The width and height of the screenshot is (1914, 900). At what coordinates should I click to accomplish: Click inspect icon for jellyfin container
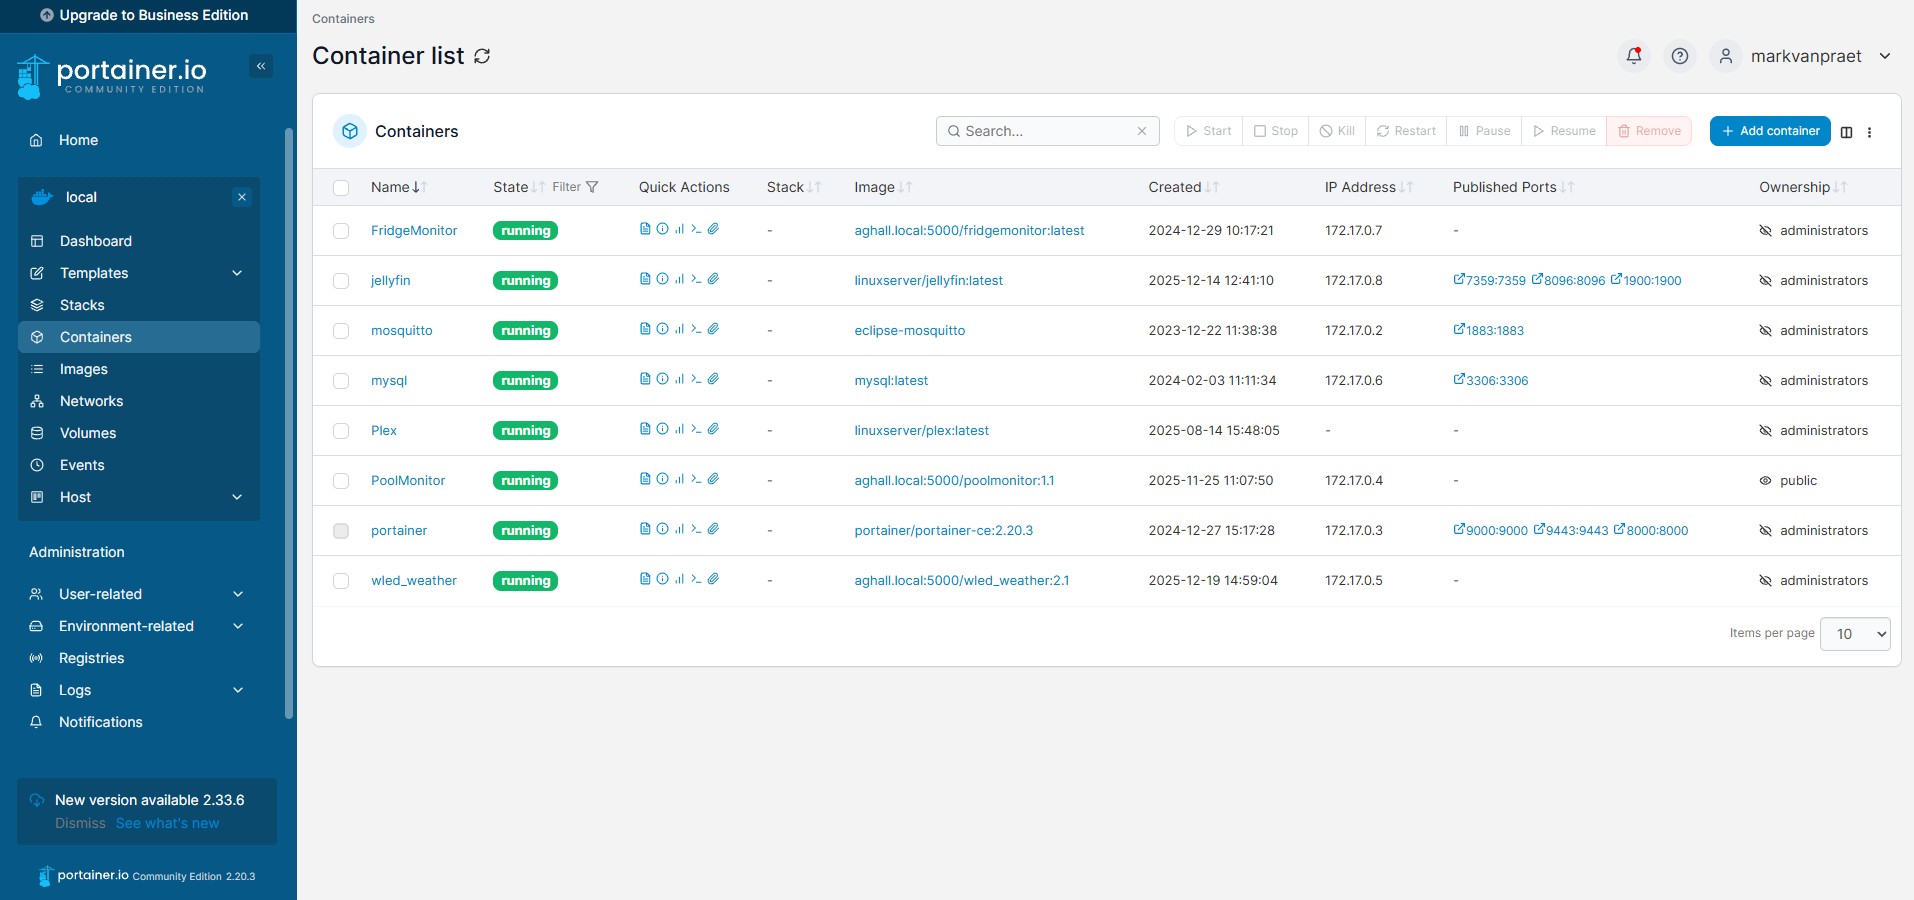click(662, 279)
